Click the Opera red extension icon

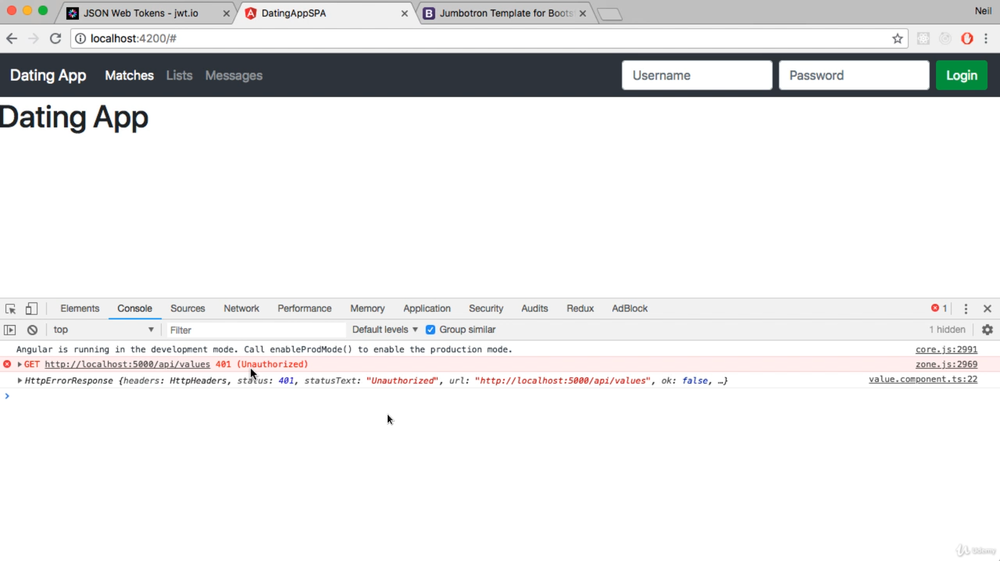tap(967, 38)
